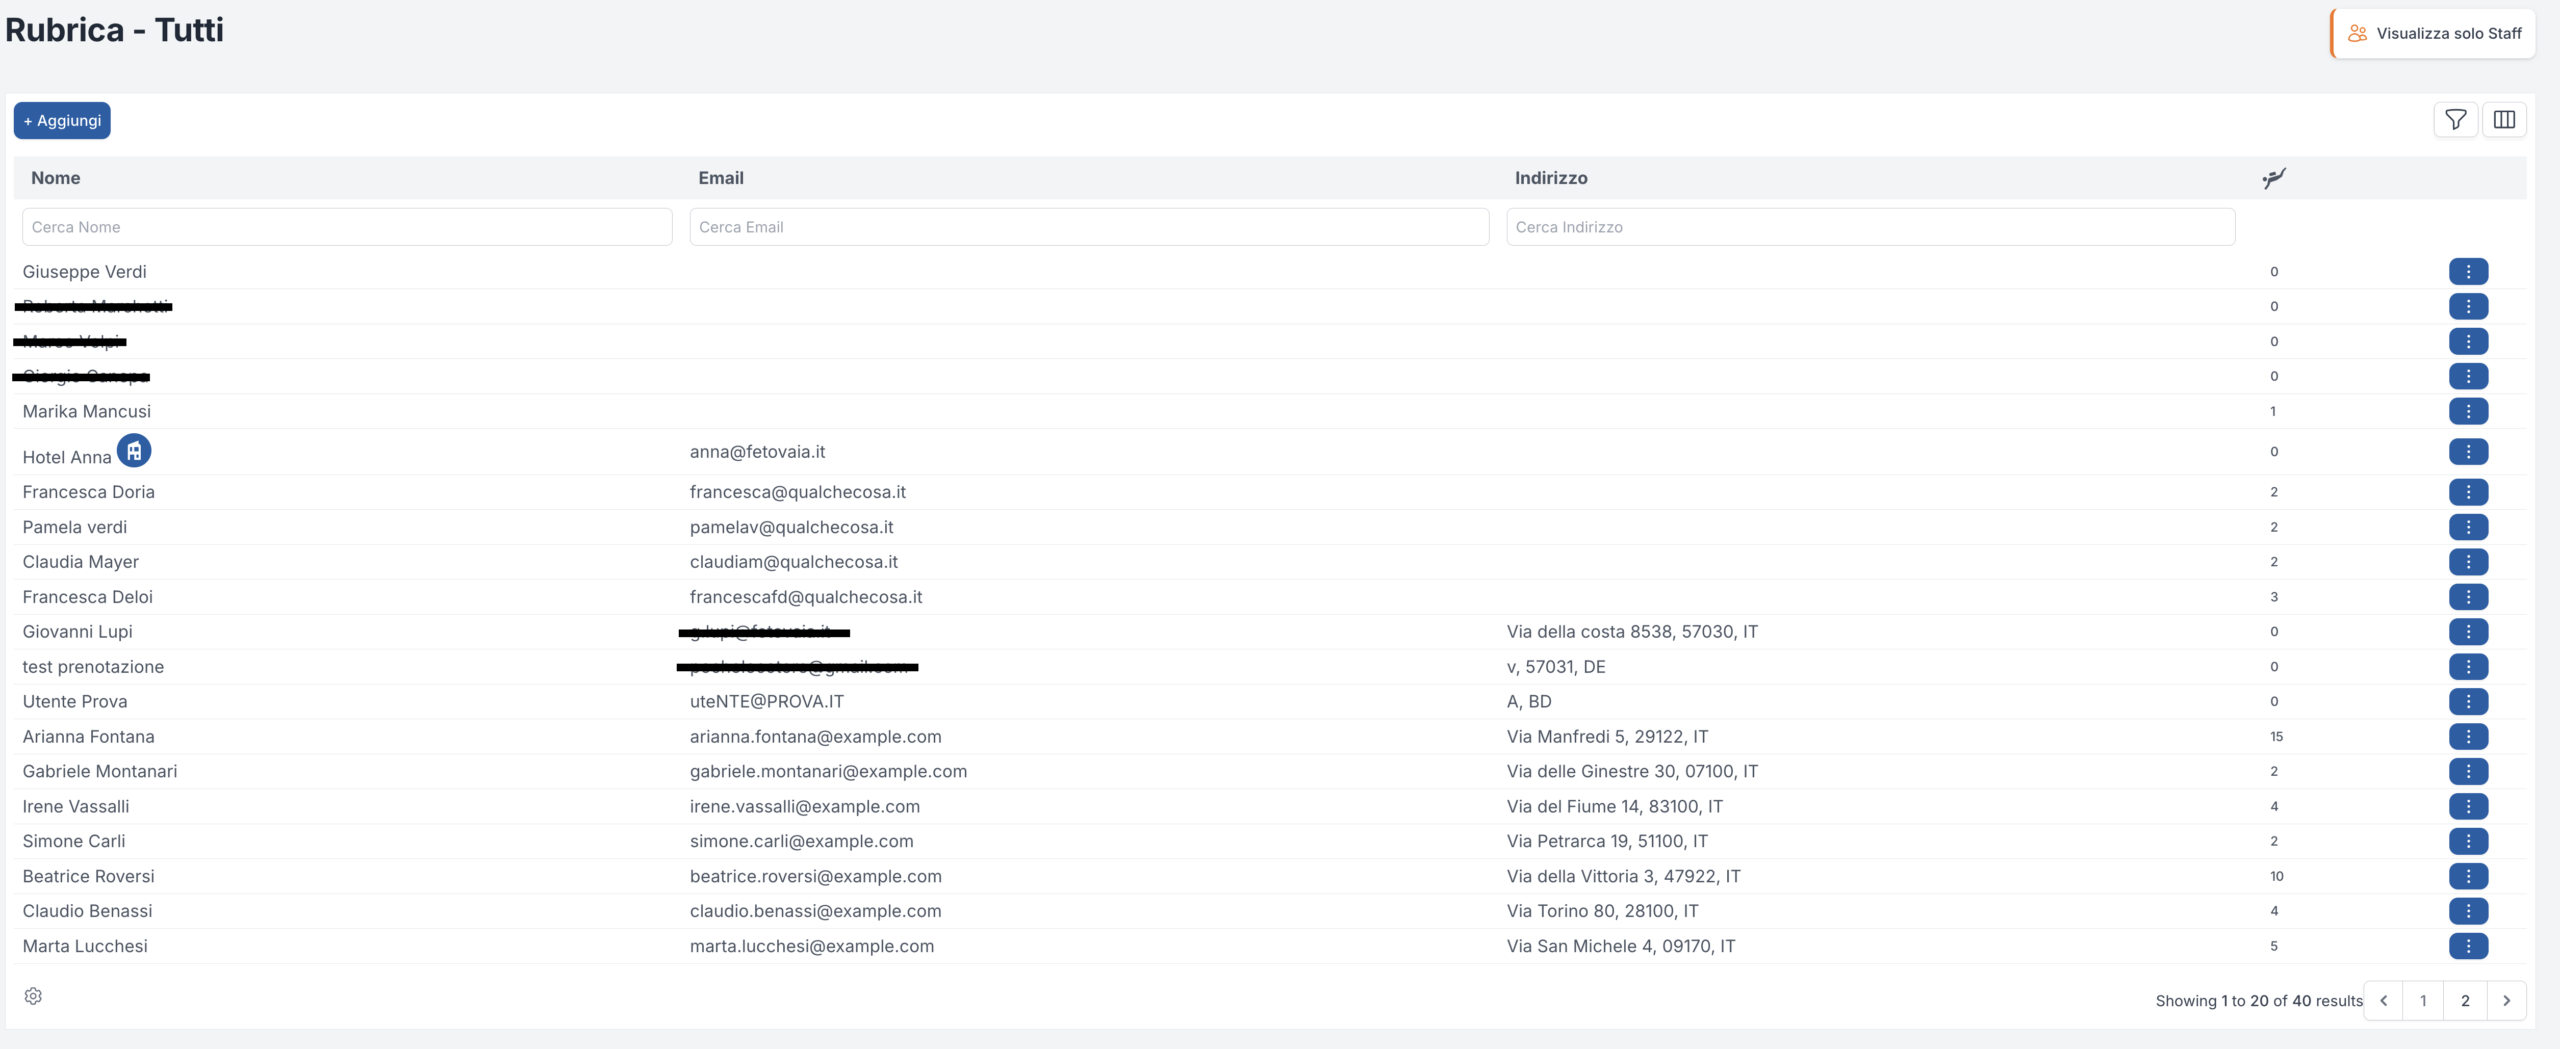Expand row options for Marta Lucchesi
The height and width of the screenshot is (1049, 2560).
coord(2468,946)
